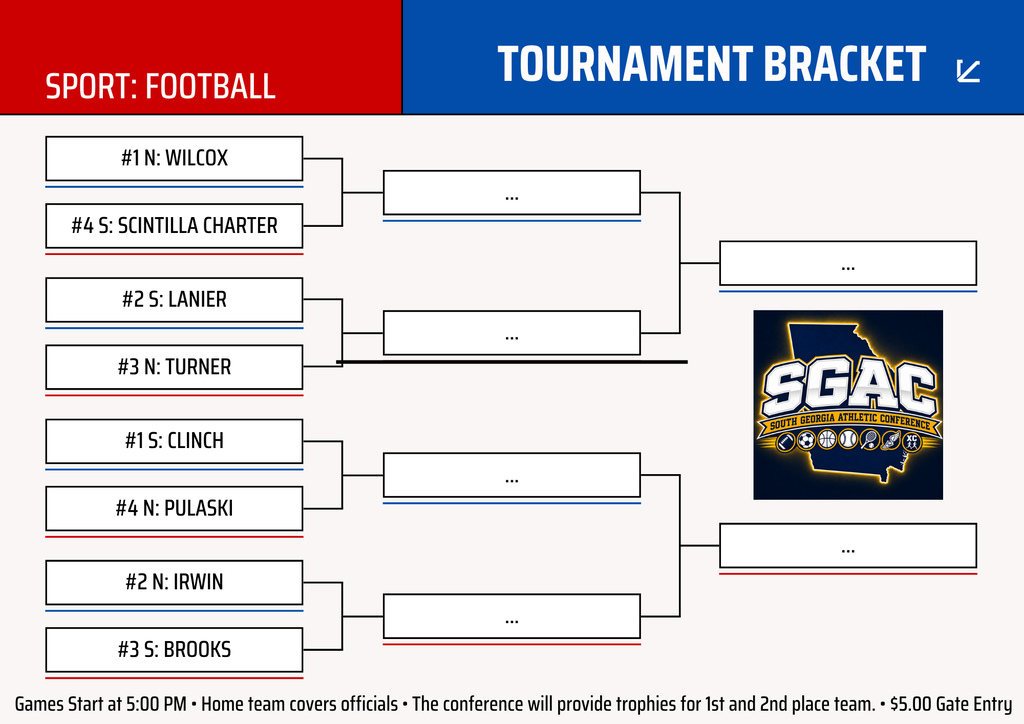Viewport: 1024px width, 724px height.
Task: Select the #4 S: SCINTILLA CHARTER box
Action: pos(174,226)
